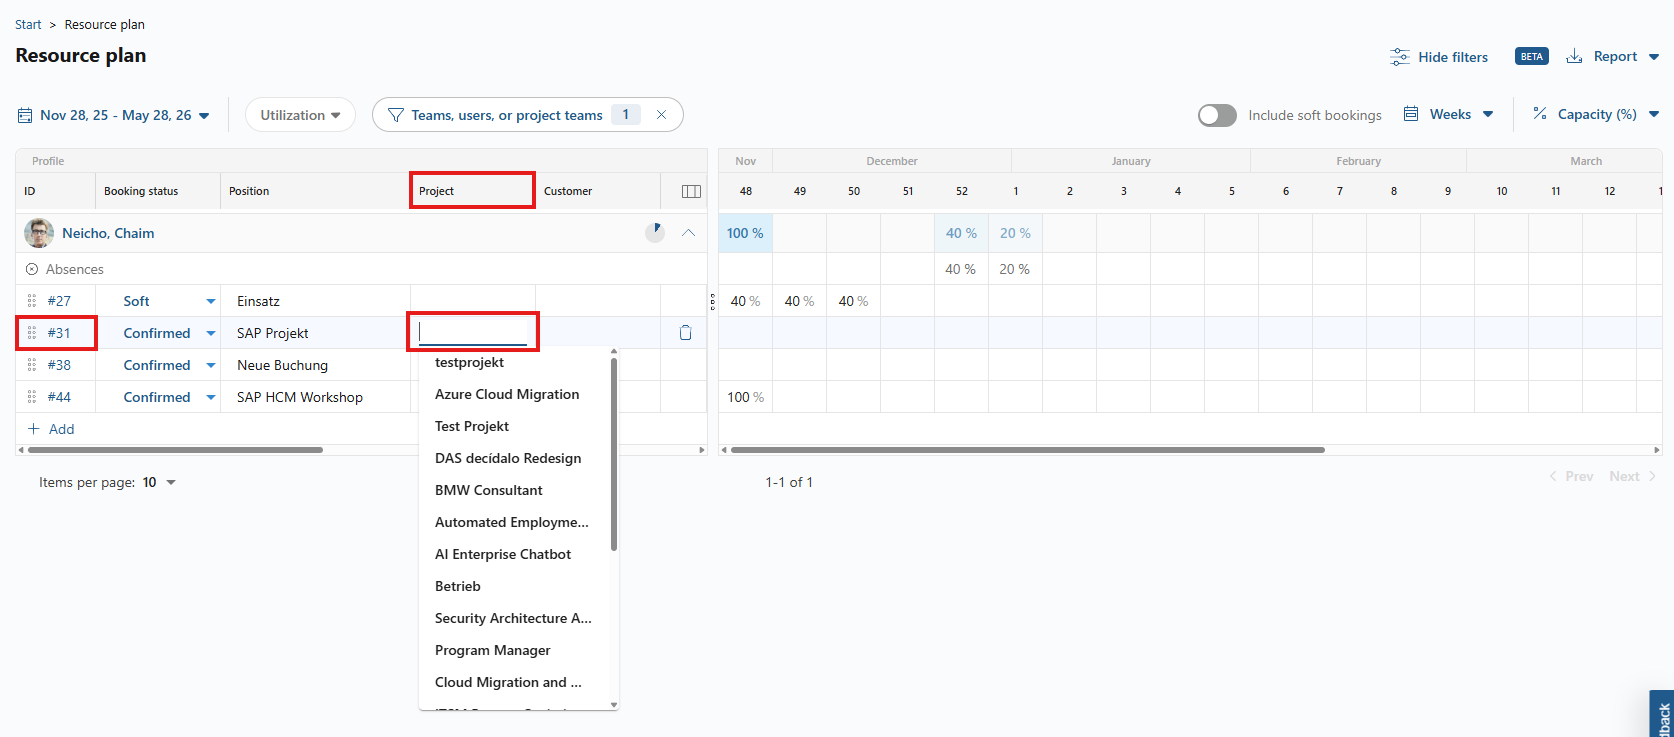Select BMW Consultant project
The height and width of the screenshot is (737, 1674).
coord(514,490)
